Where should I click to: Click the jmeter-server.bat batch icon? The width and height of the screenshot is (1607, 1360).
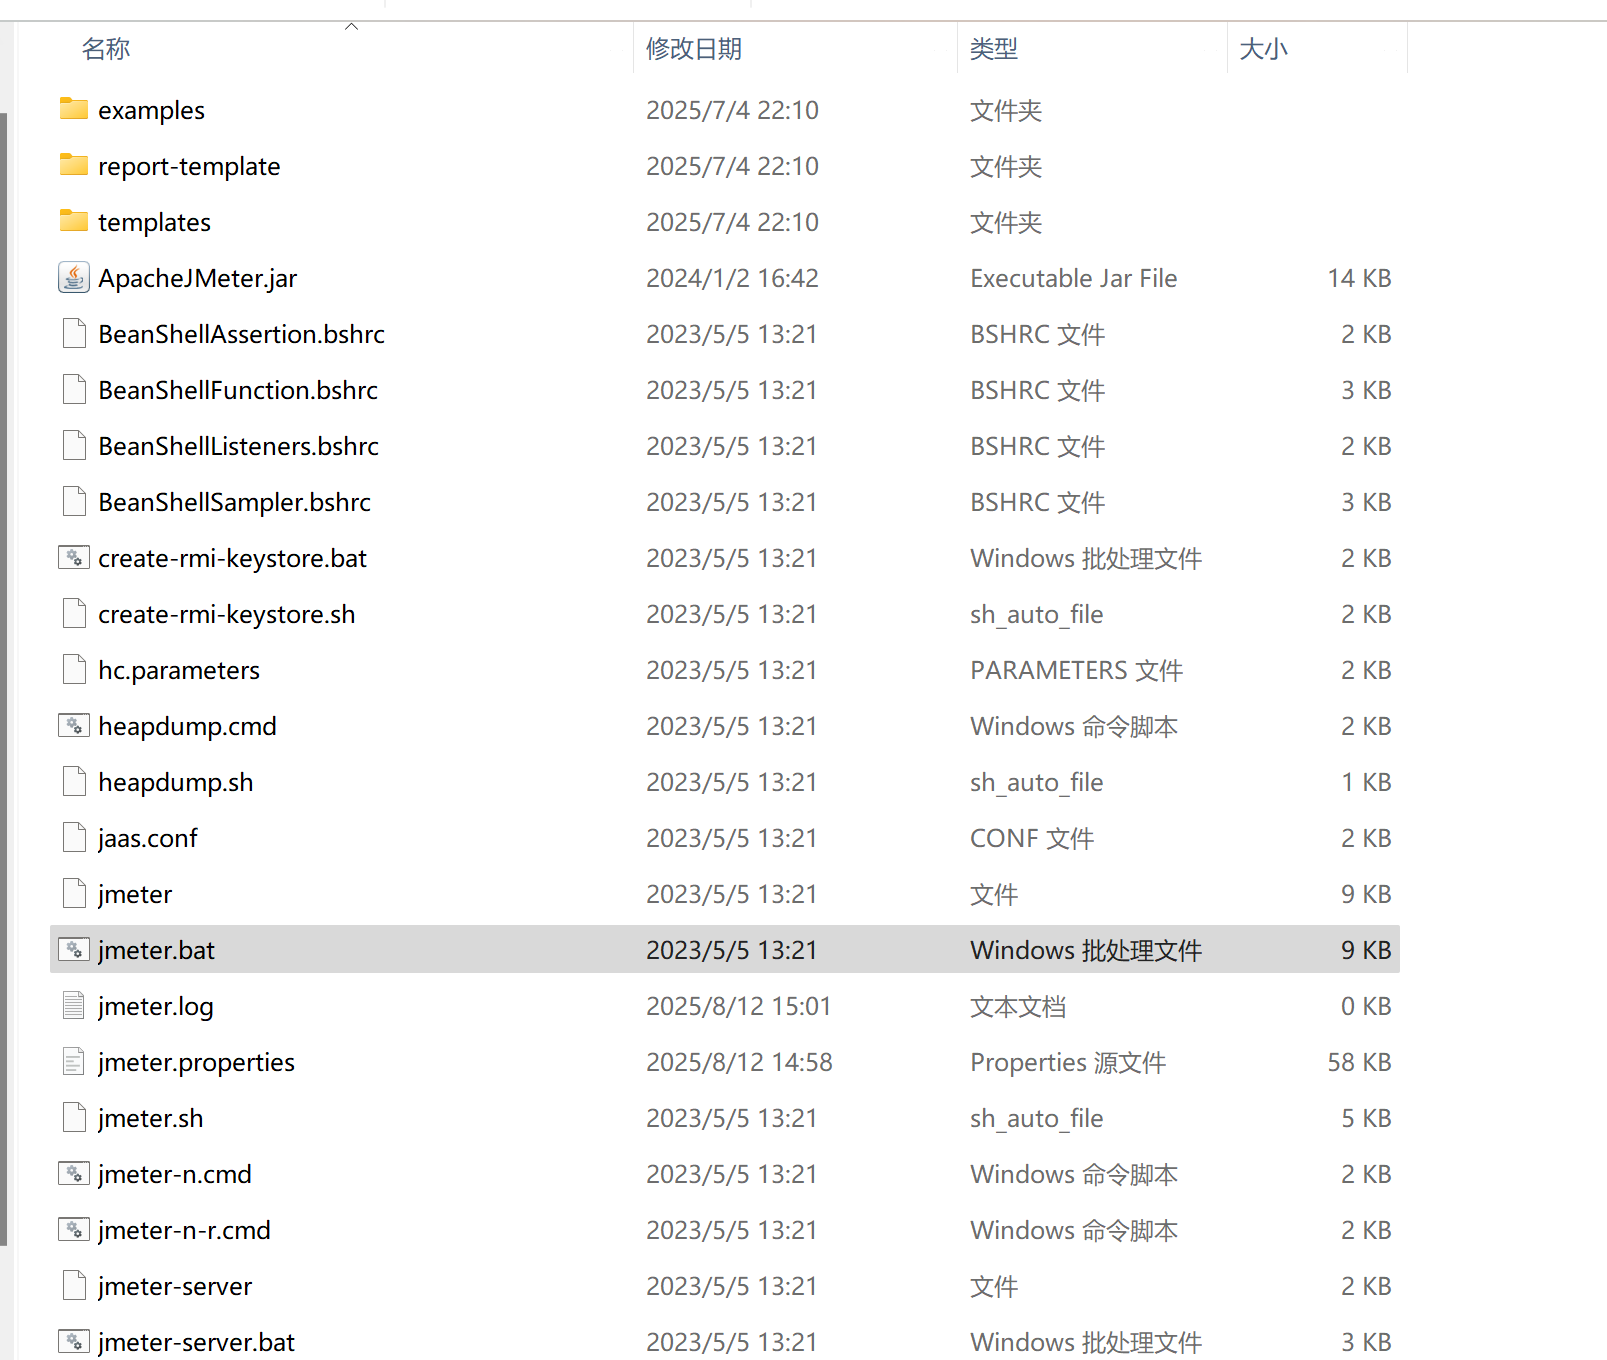pos(73,1341)
